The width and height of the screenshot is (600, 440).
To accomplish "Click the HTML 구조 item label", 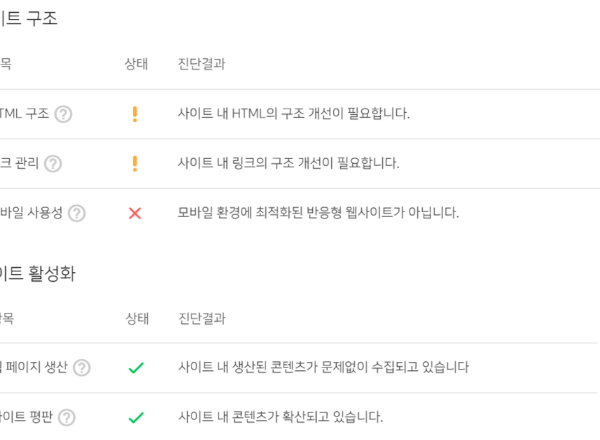I will pyautogui.click(x=24, y=114).
